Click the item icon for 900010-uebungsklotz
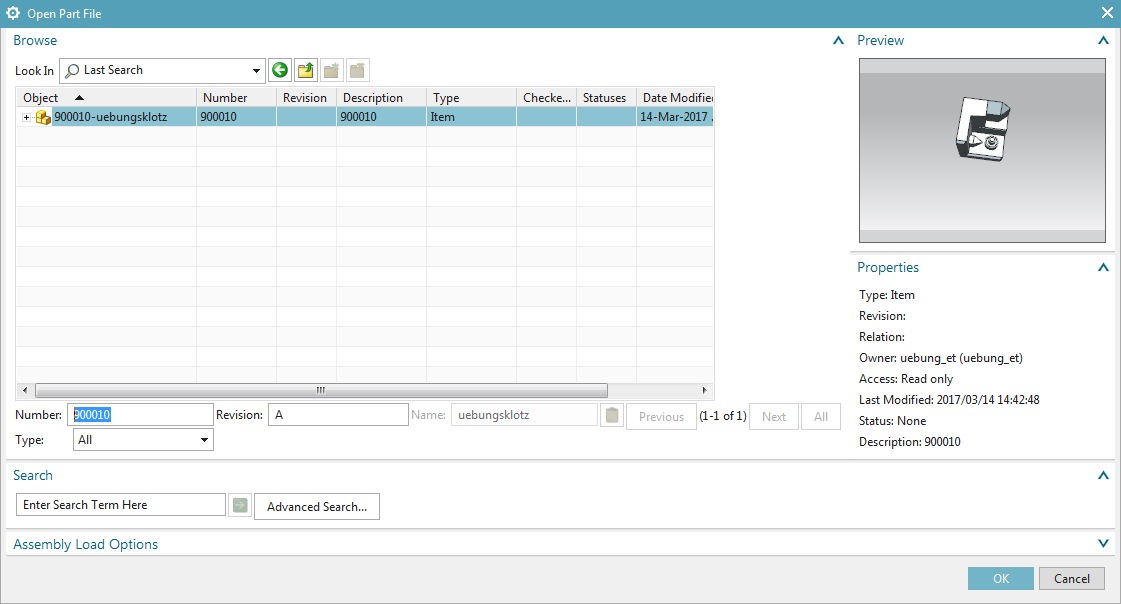 coord(43,117)
